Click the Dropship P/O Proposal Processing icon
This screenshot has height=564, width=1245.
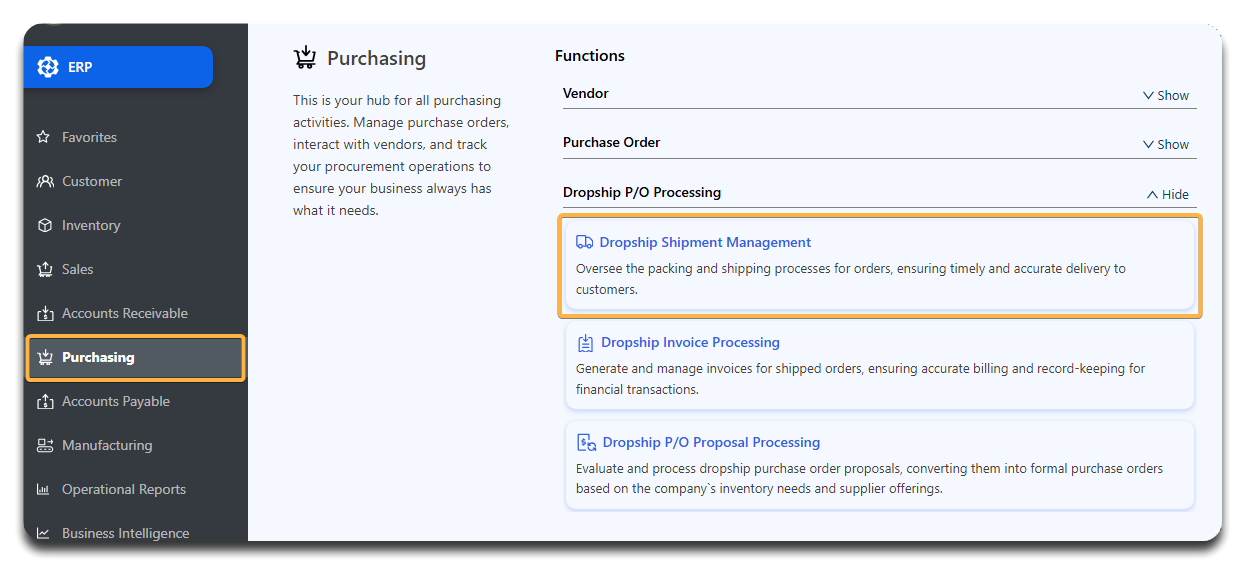coord(586,442)
